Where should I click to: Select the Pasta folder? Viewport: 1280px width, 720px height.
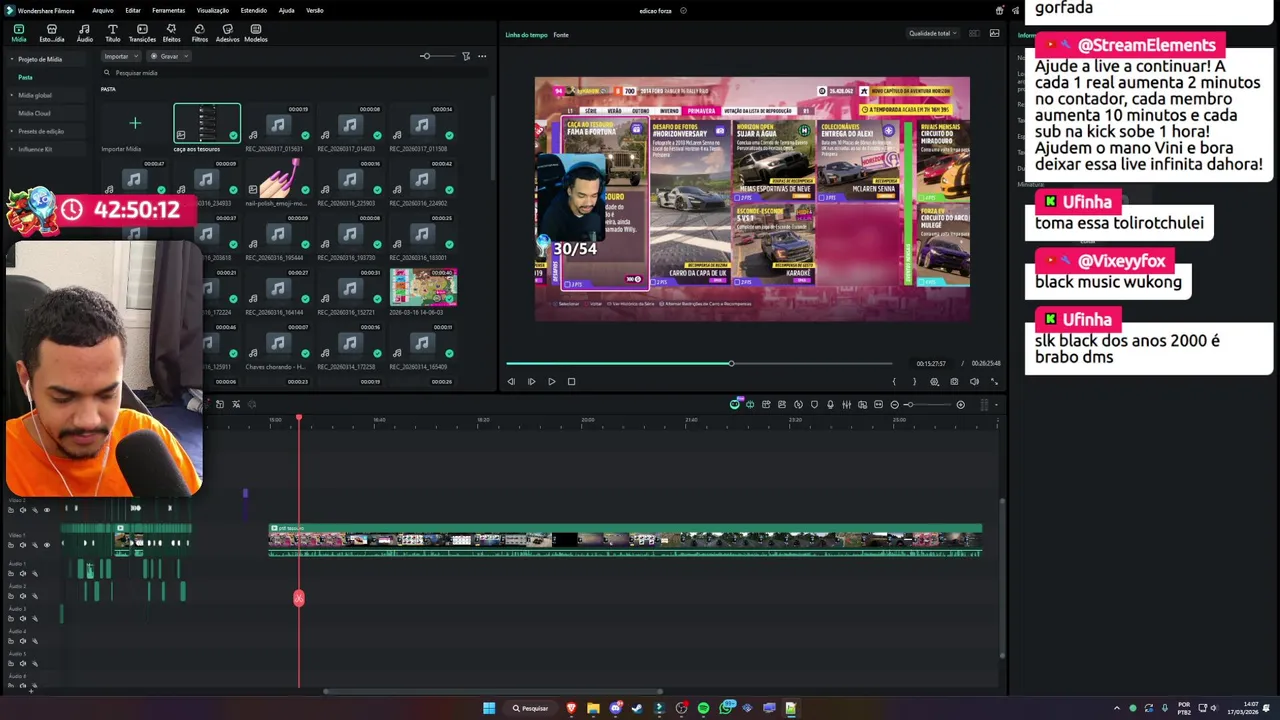[25, 77]
